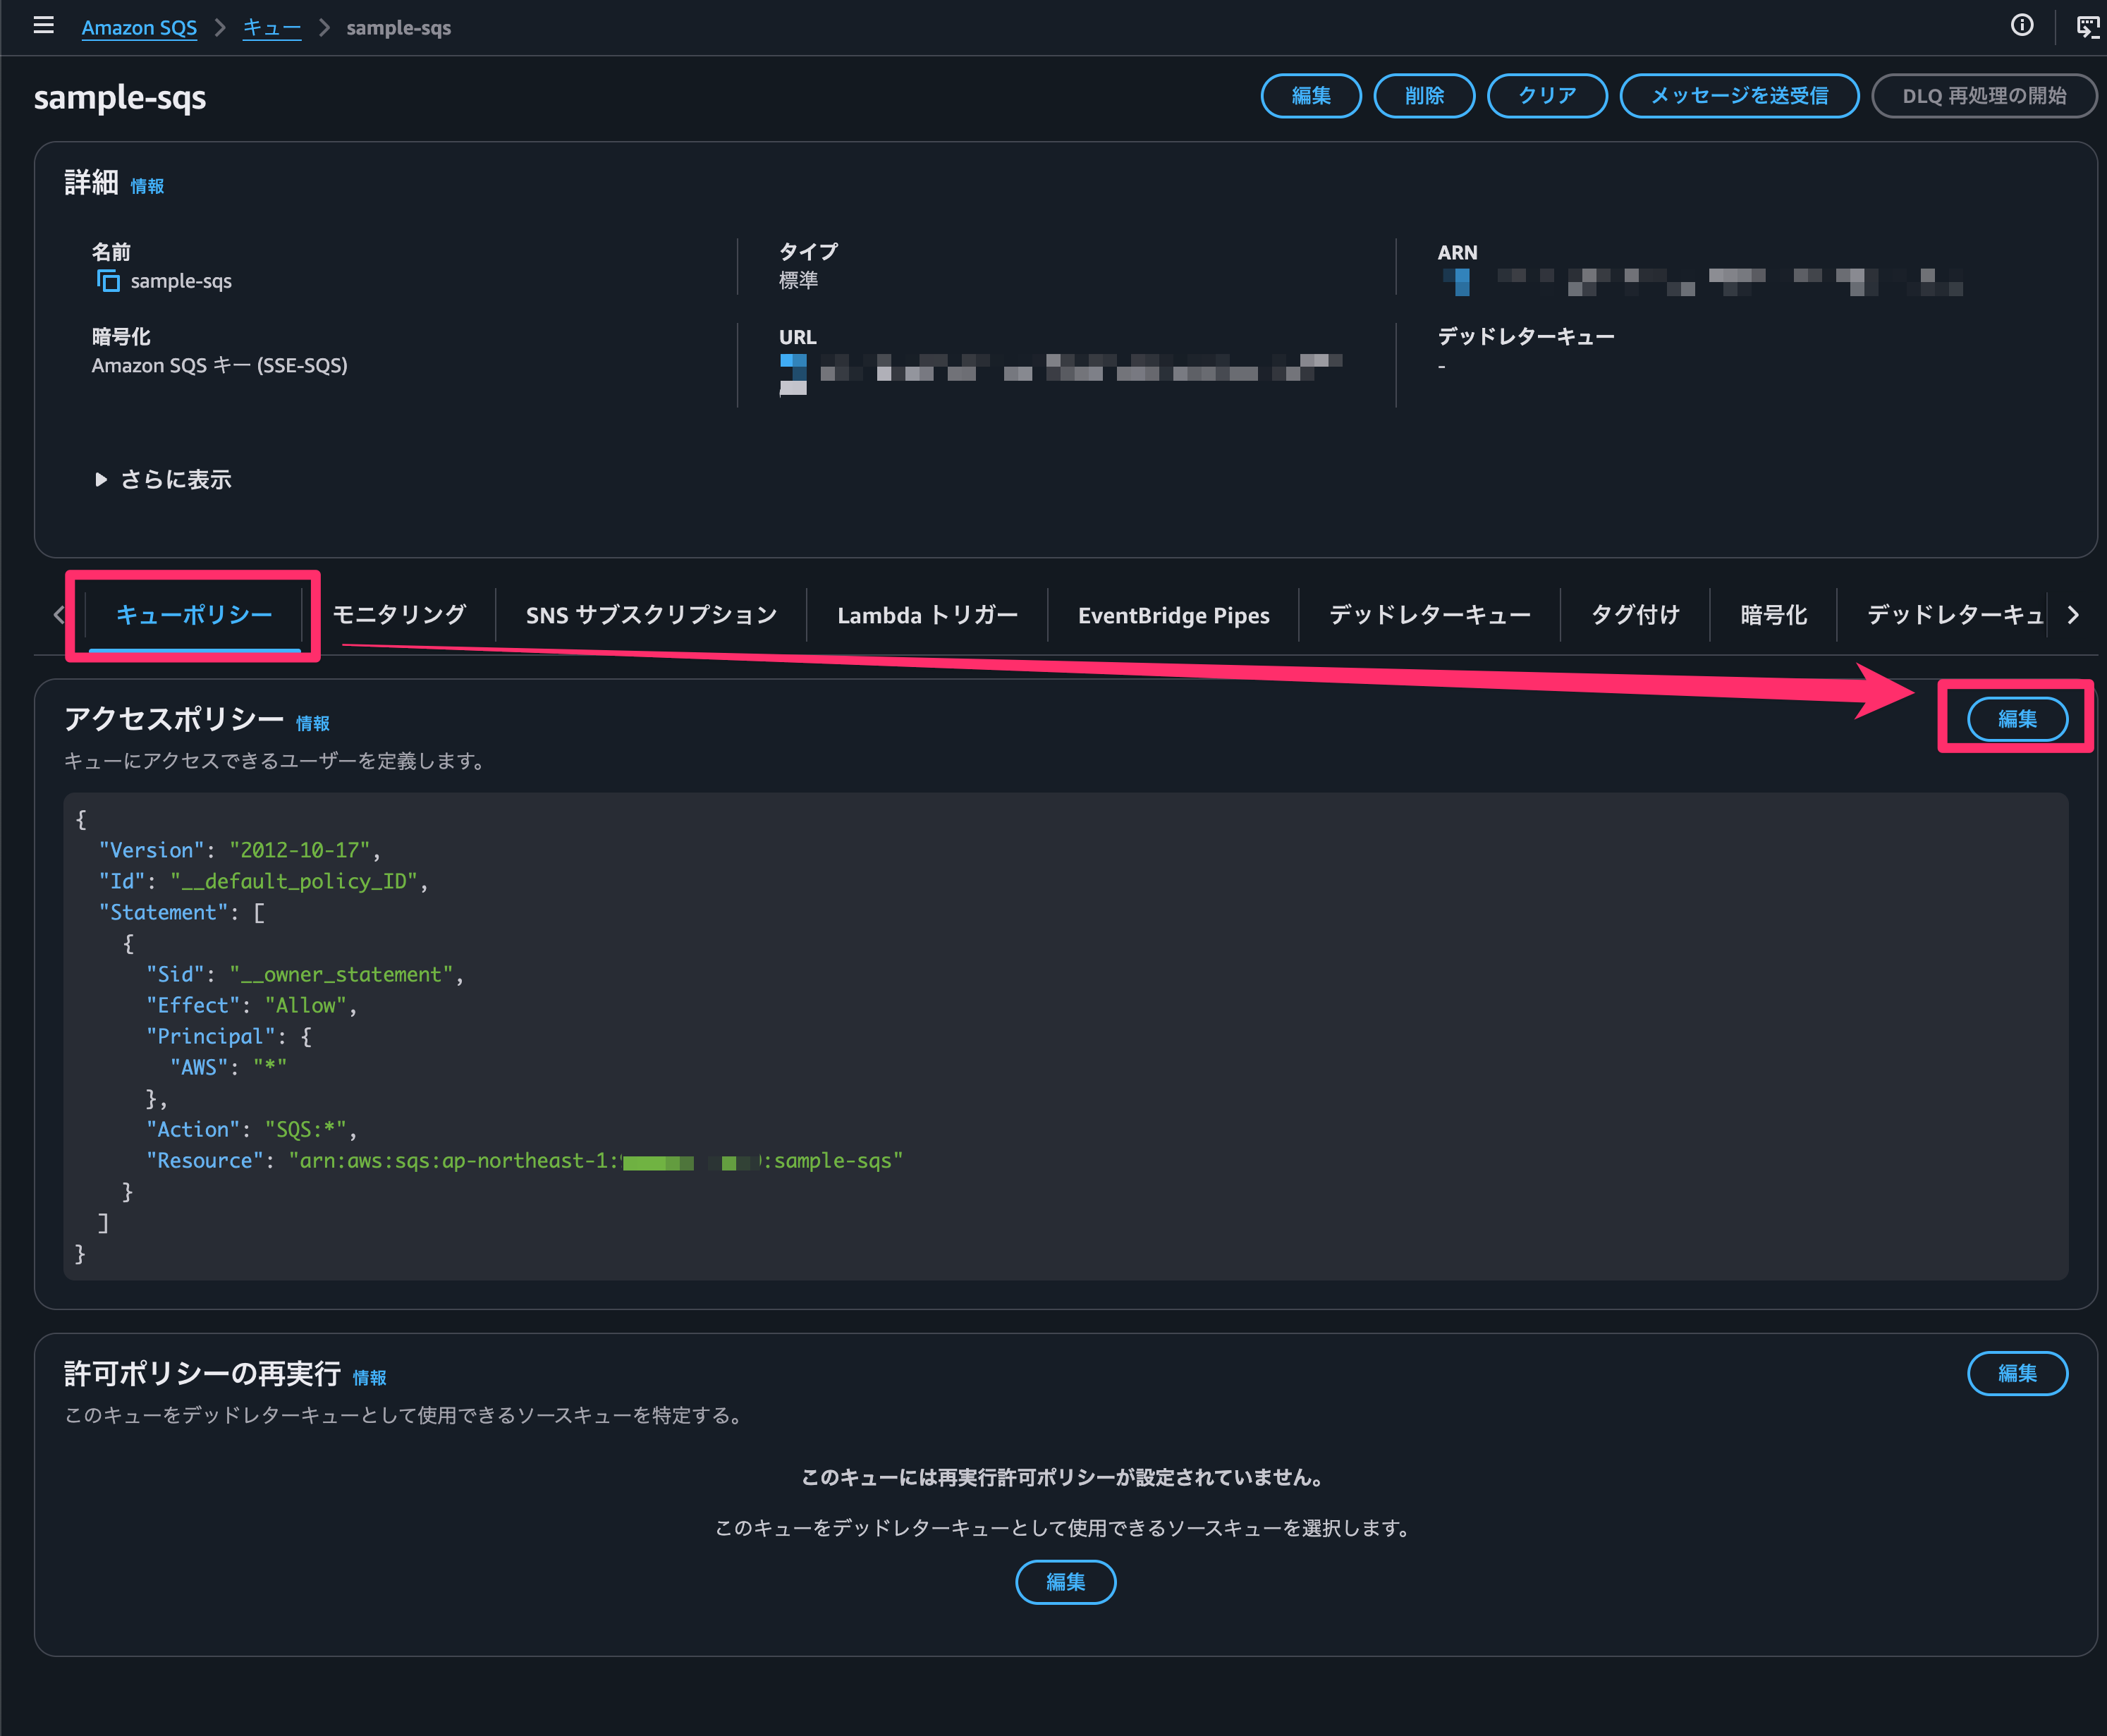Go to the 暗号化 tab

click(1773, 615)
